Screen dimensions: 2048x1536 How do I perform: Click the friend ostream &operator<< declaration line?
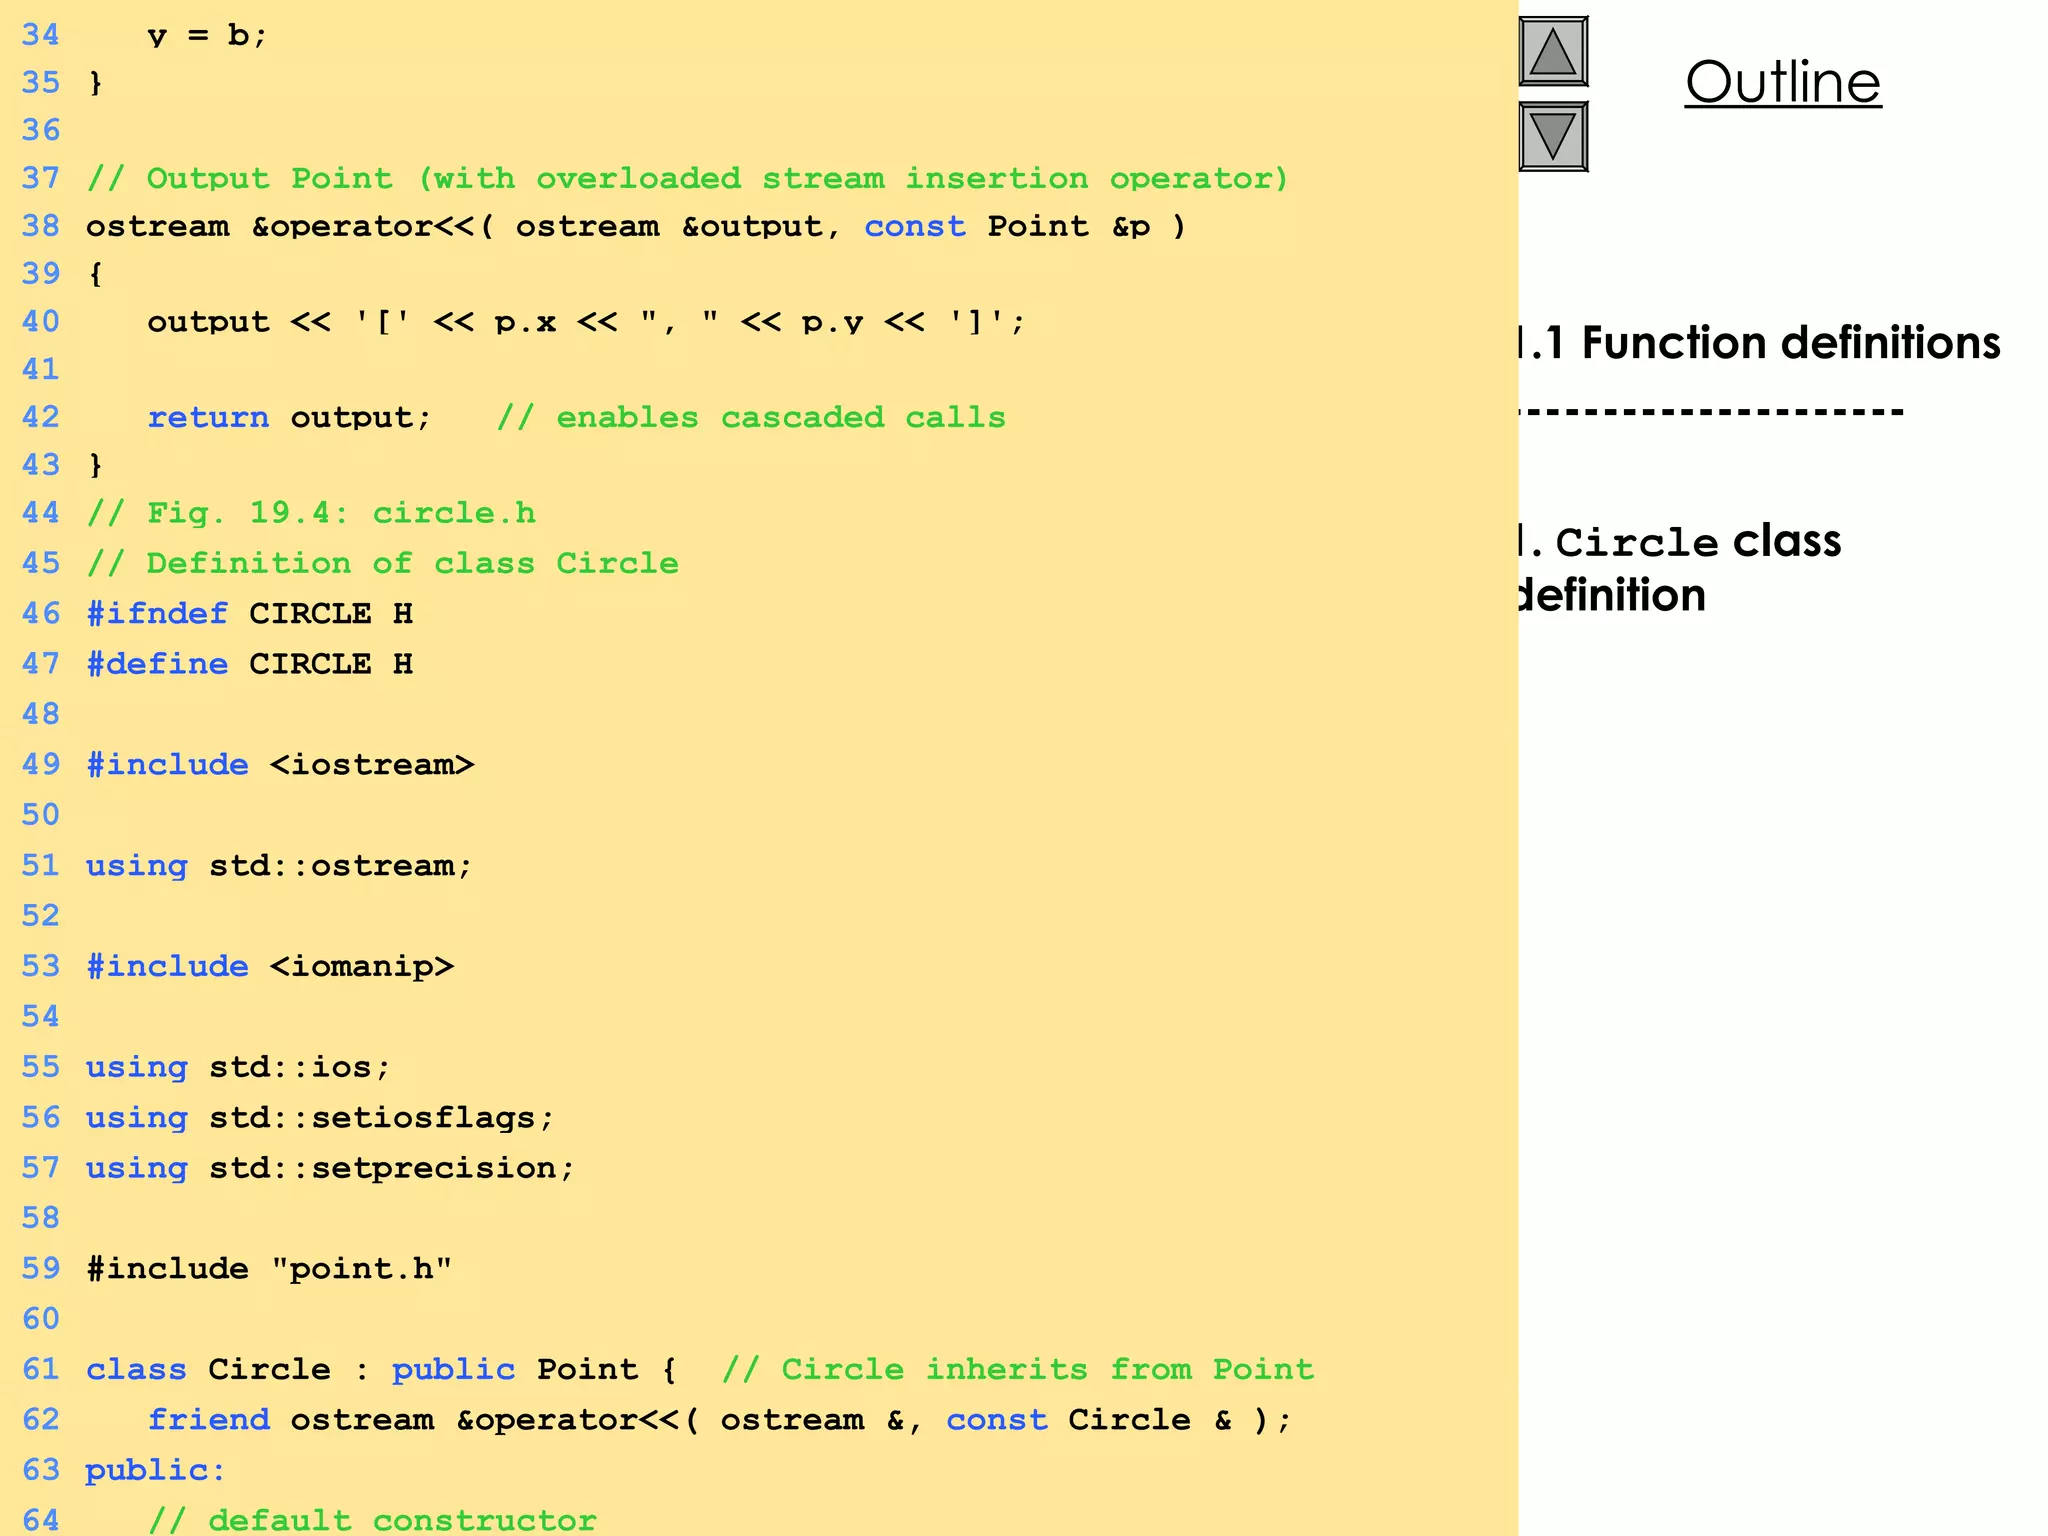tap(720, 1420)
